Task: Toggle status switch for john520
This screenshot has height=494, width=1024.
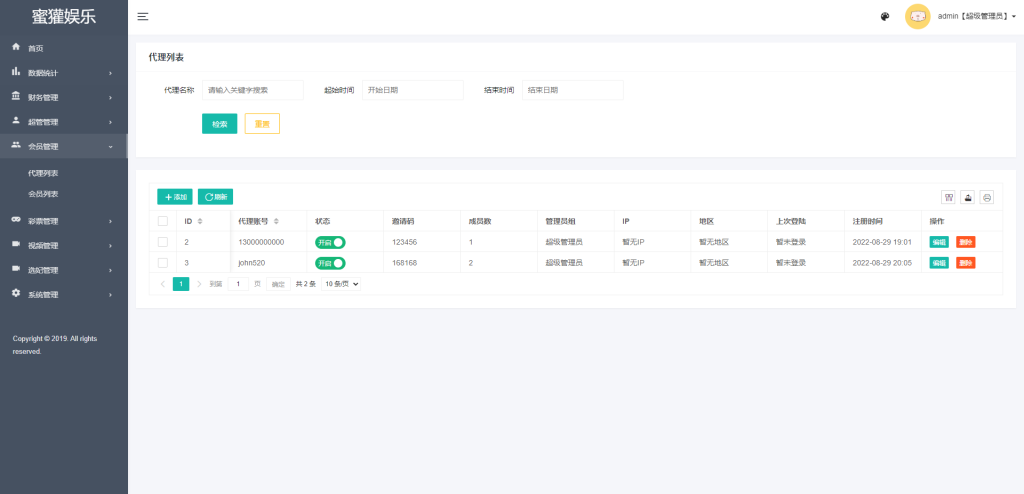Action: pos(330,263)
